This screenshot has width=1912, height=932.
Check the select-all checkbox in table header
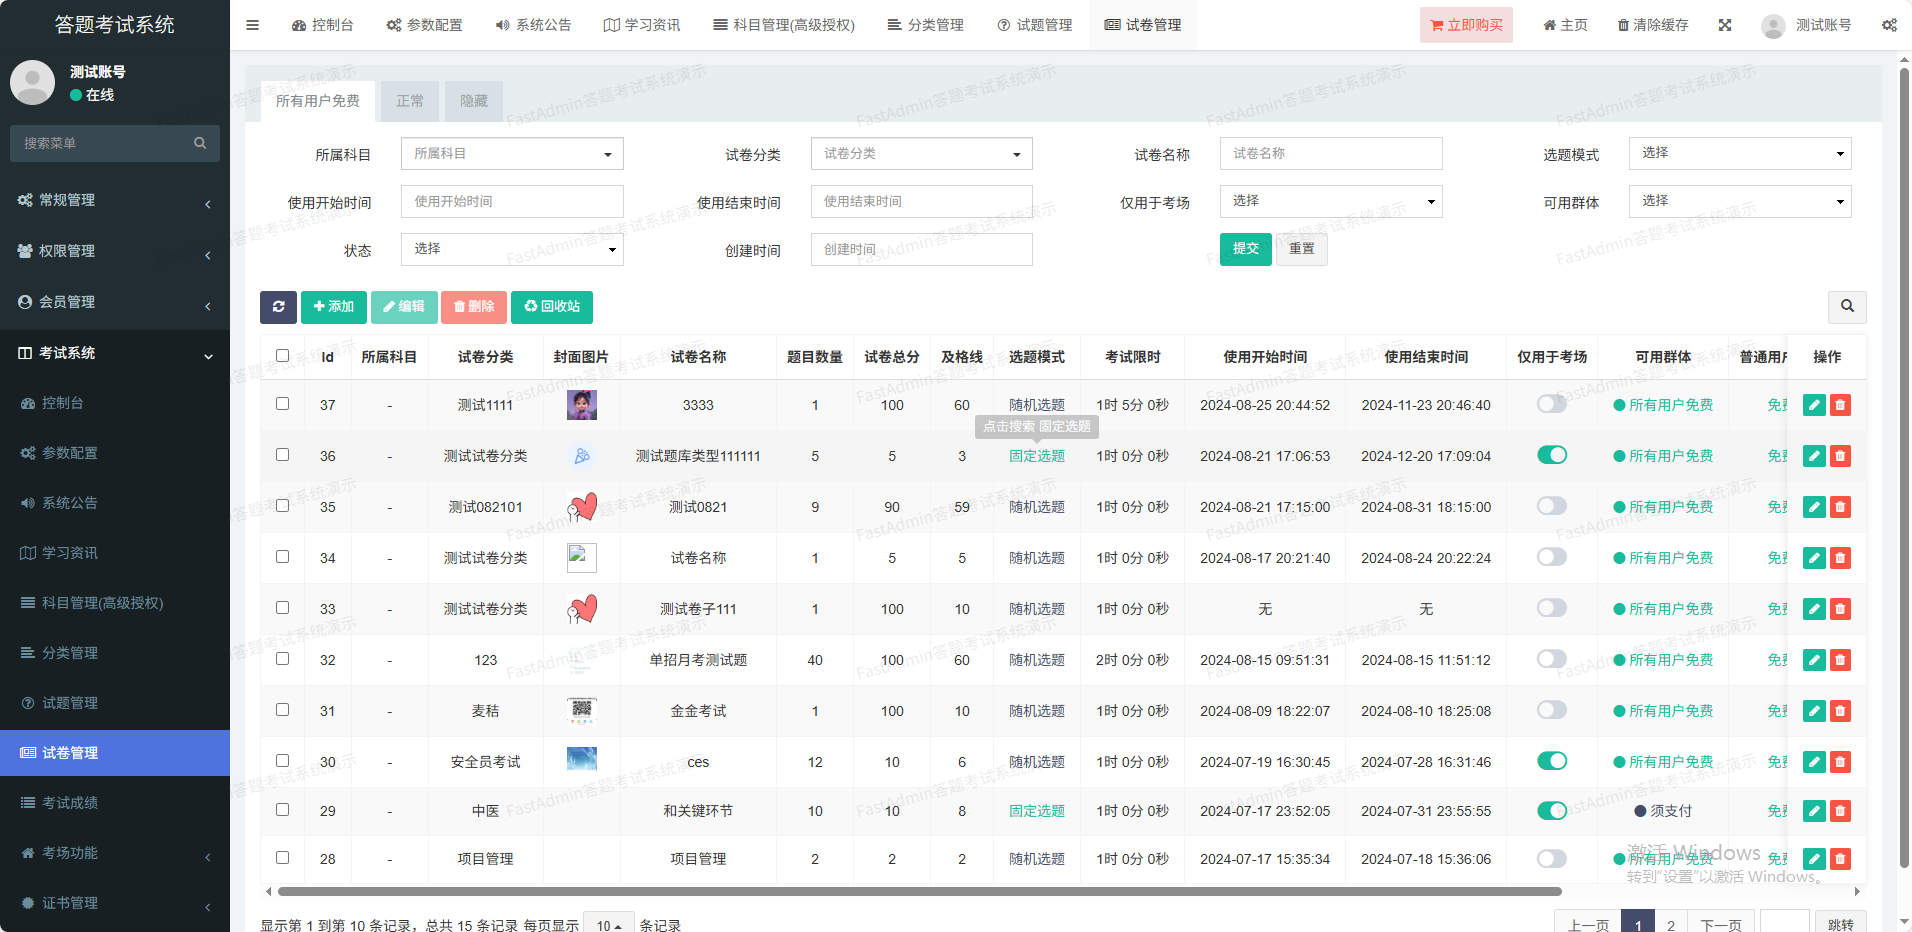pyautogui.click(x=282, y=356)
